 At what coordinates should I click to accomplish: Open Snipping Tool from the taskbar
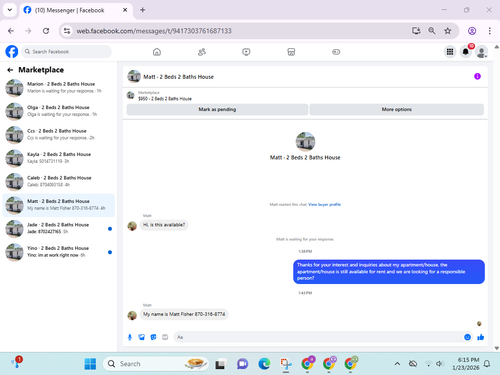coord(286,364)
